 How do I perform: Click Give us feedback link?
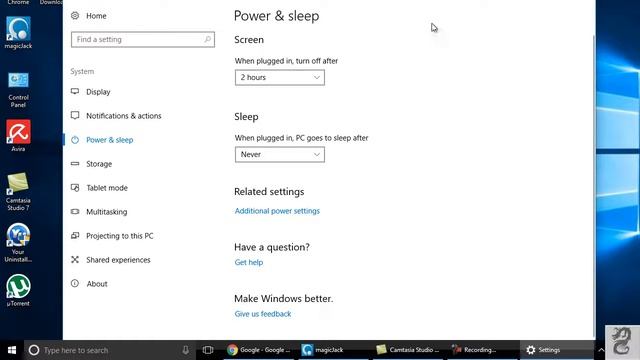coord(263,314)
